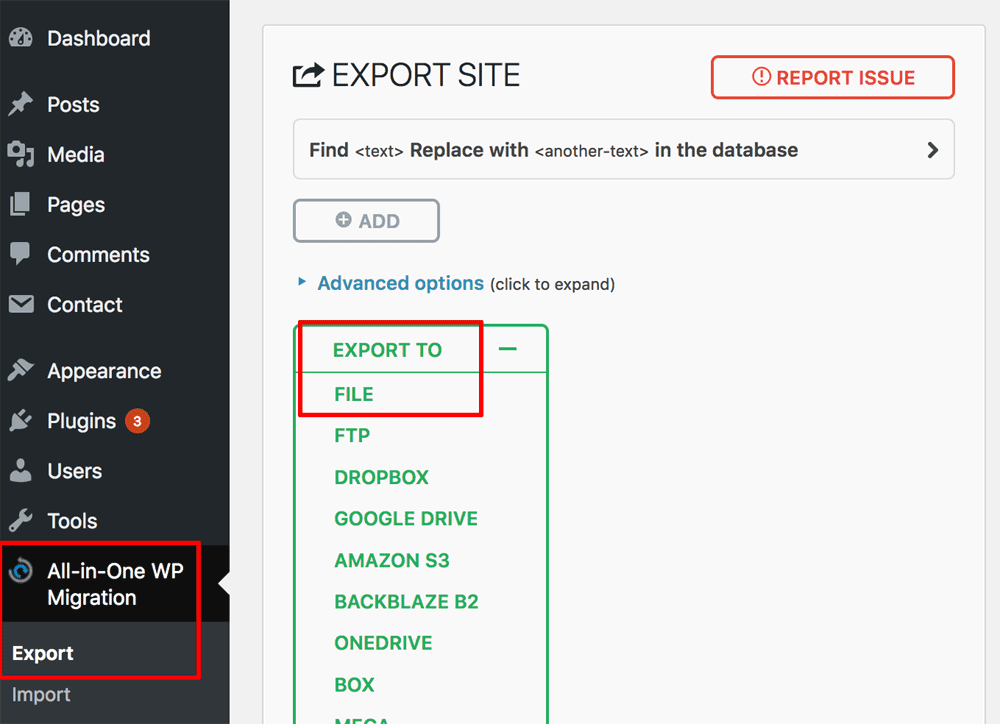This screenshot has width=1000, height=724.
Task: Click the Dashboard gauge icon
Action: [20, 38]
